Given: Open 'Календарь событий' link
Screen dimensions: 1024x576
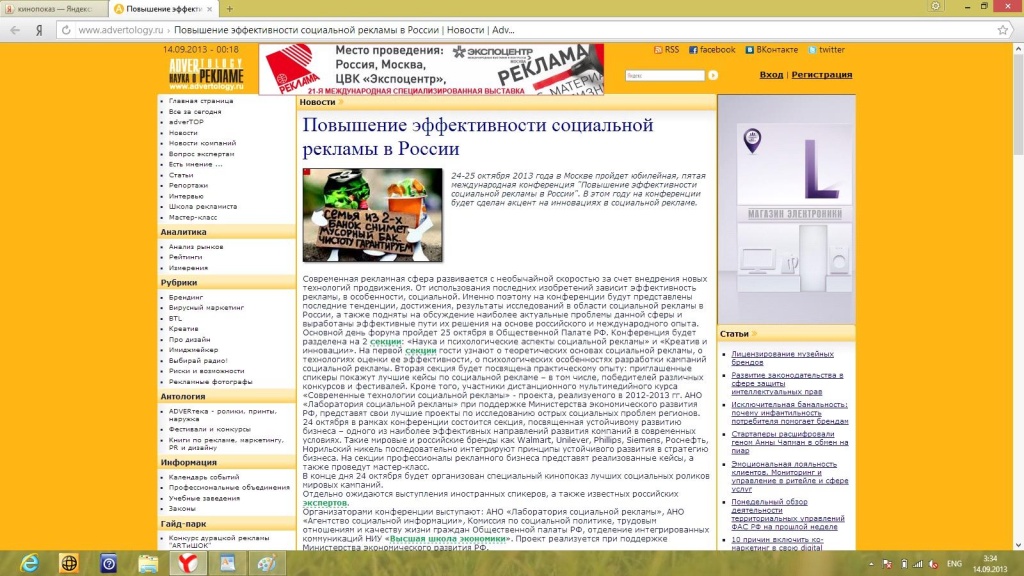Looking at the screenshot, I should 204,477.
